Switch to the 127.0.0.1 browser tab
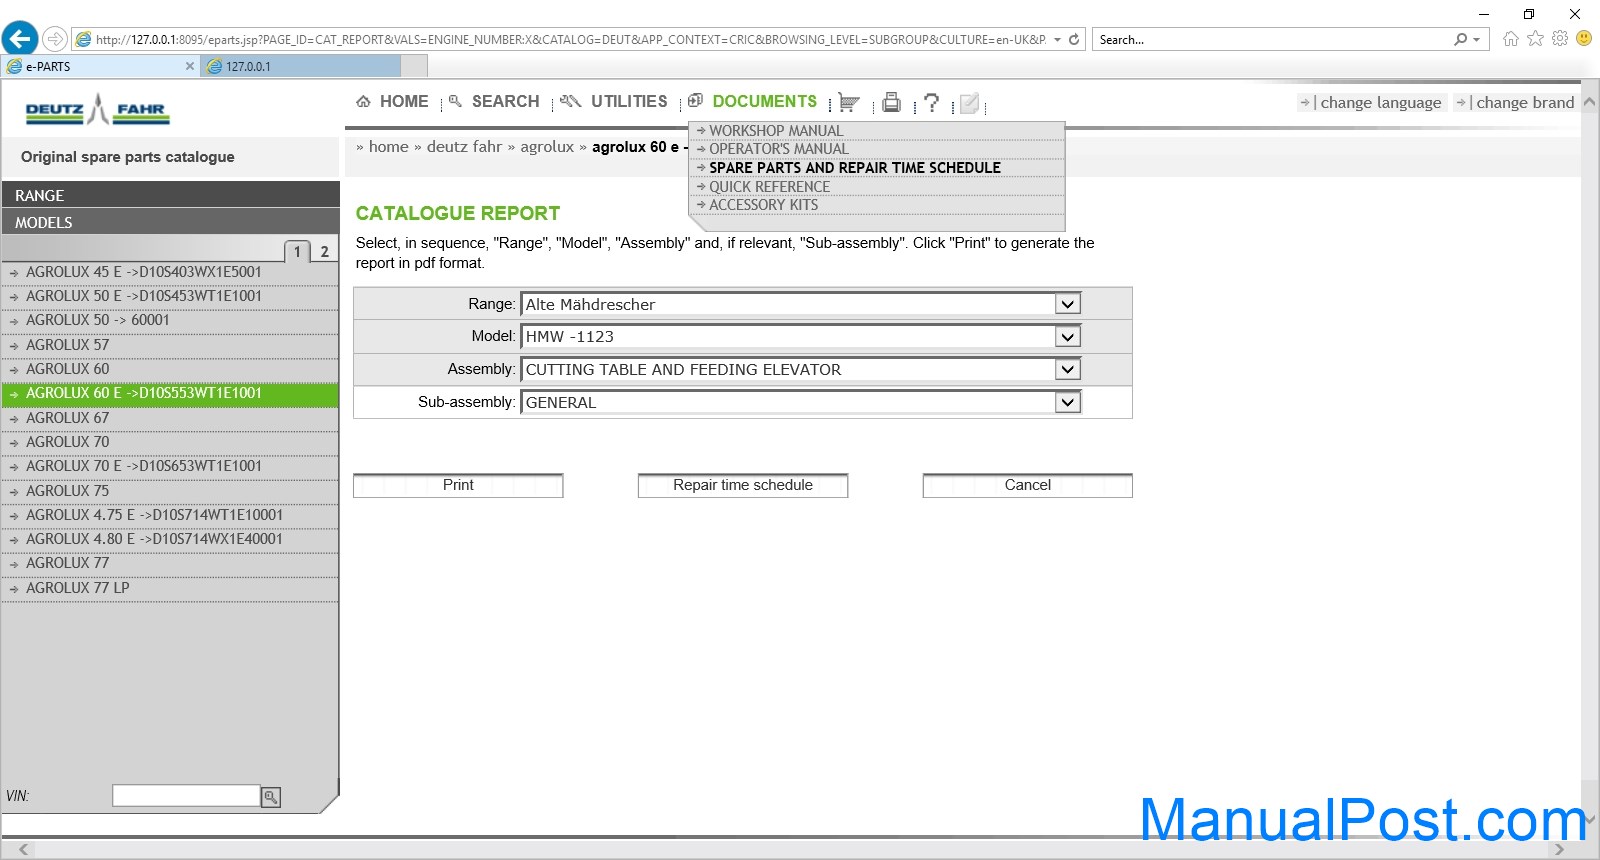This screenshot has width=1600, height=860. point(300,66)
